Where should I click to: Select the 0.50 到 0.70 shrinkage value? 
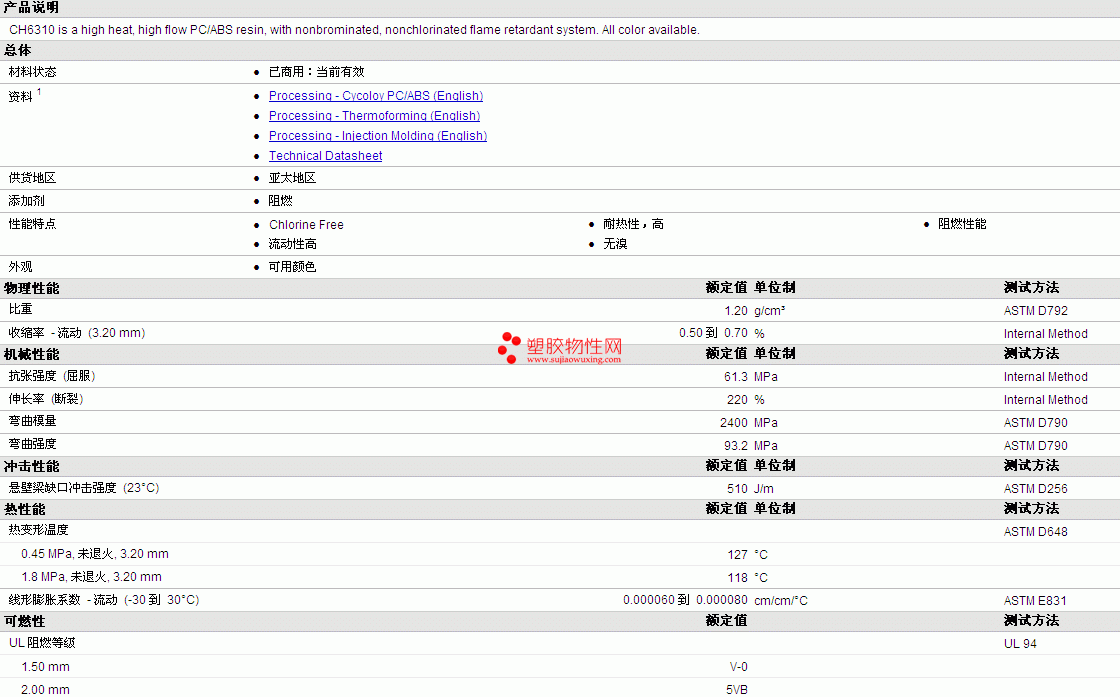pyautogui.click(x=714, y=333)
